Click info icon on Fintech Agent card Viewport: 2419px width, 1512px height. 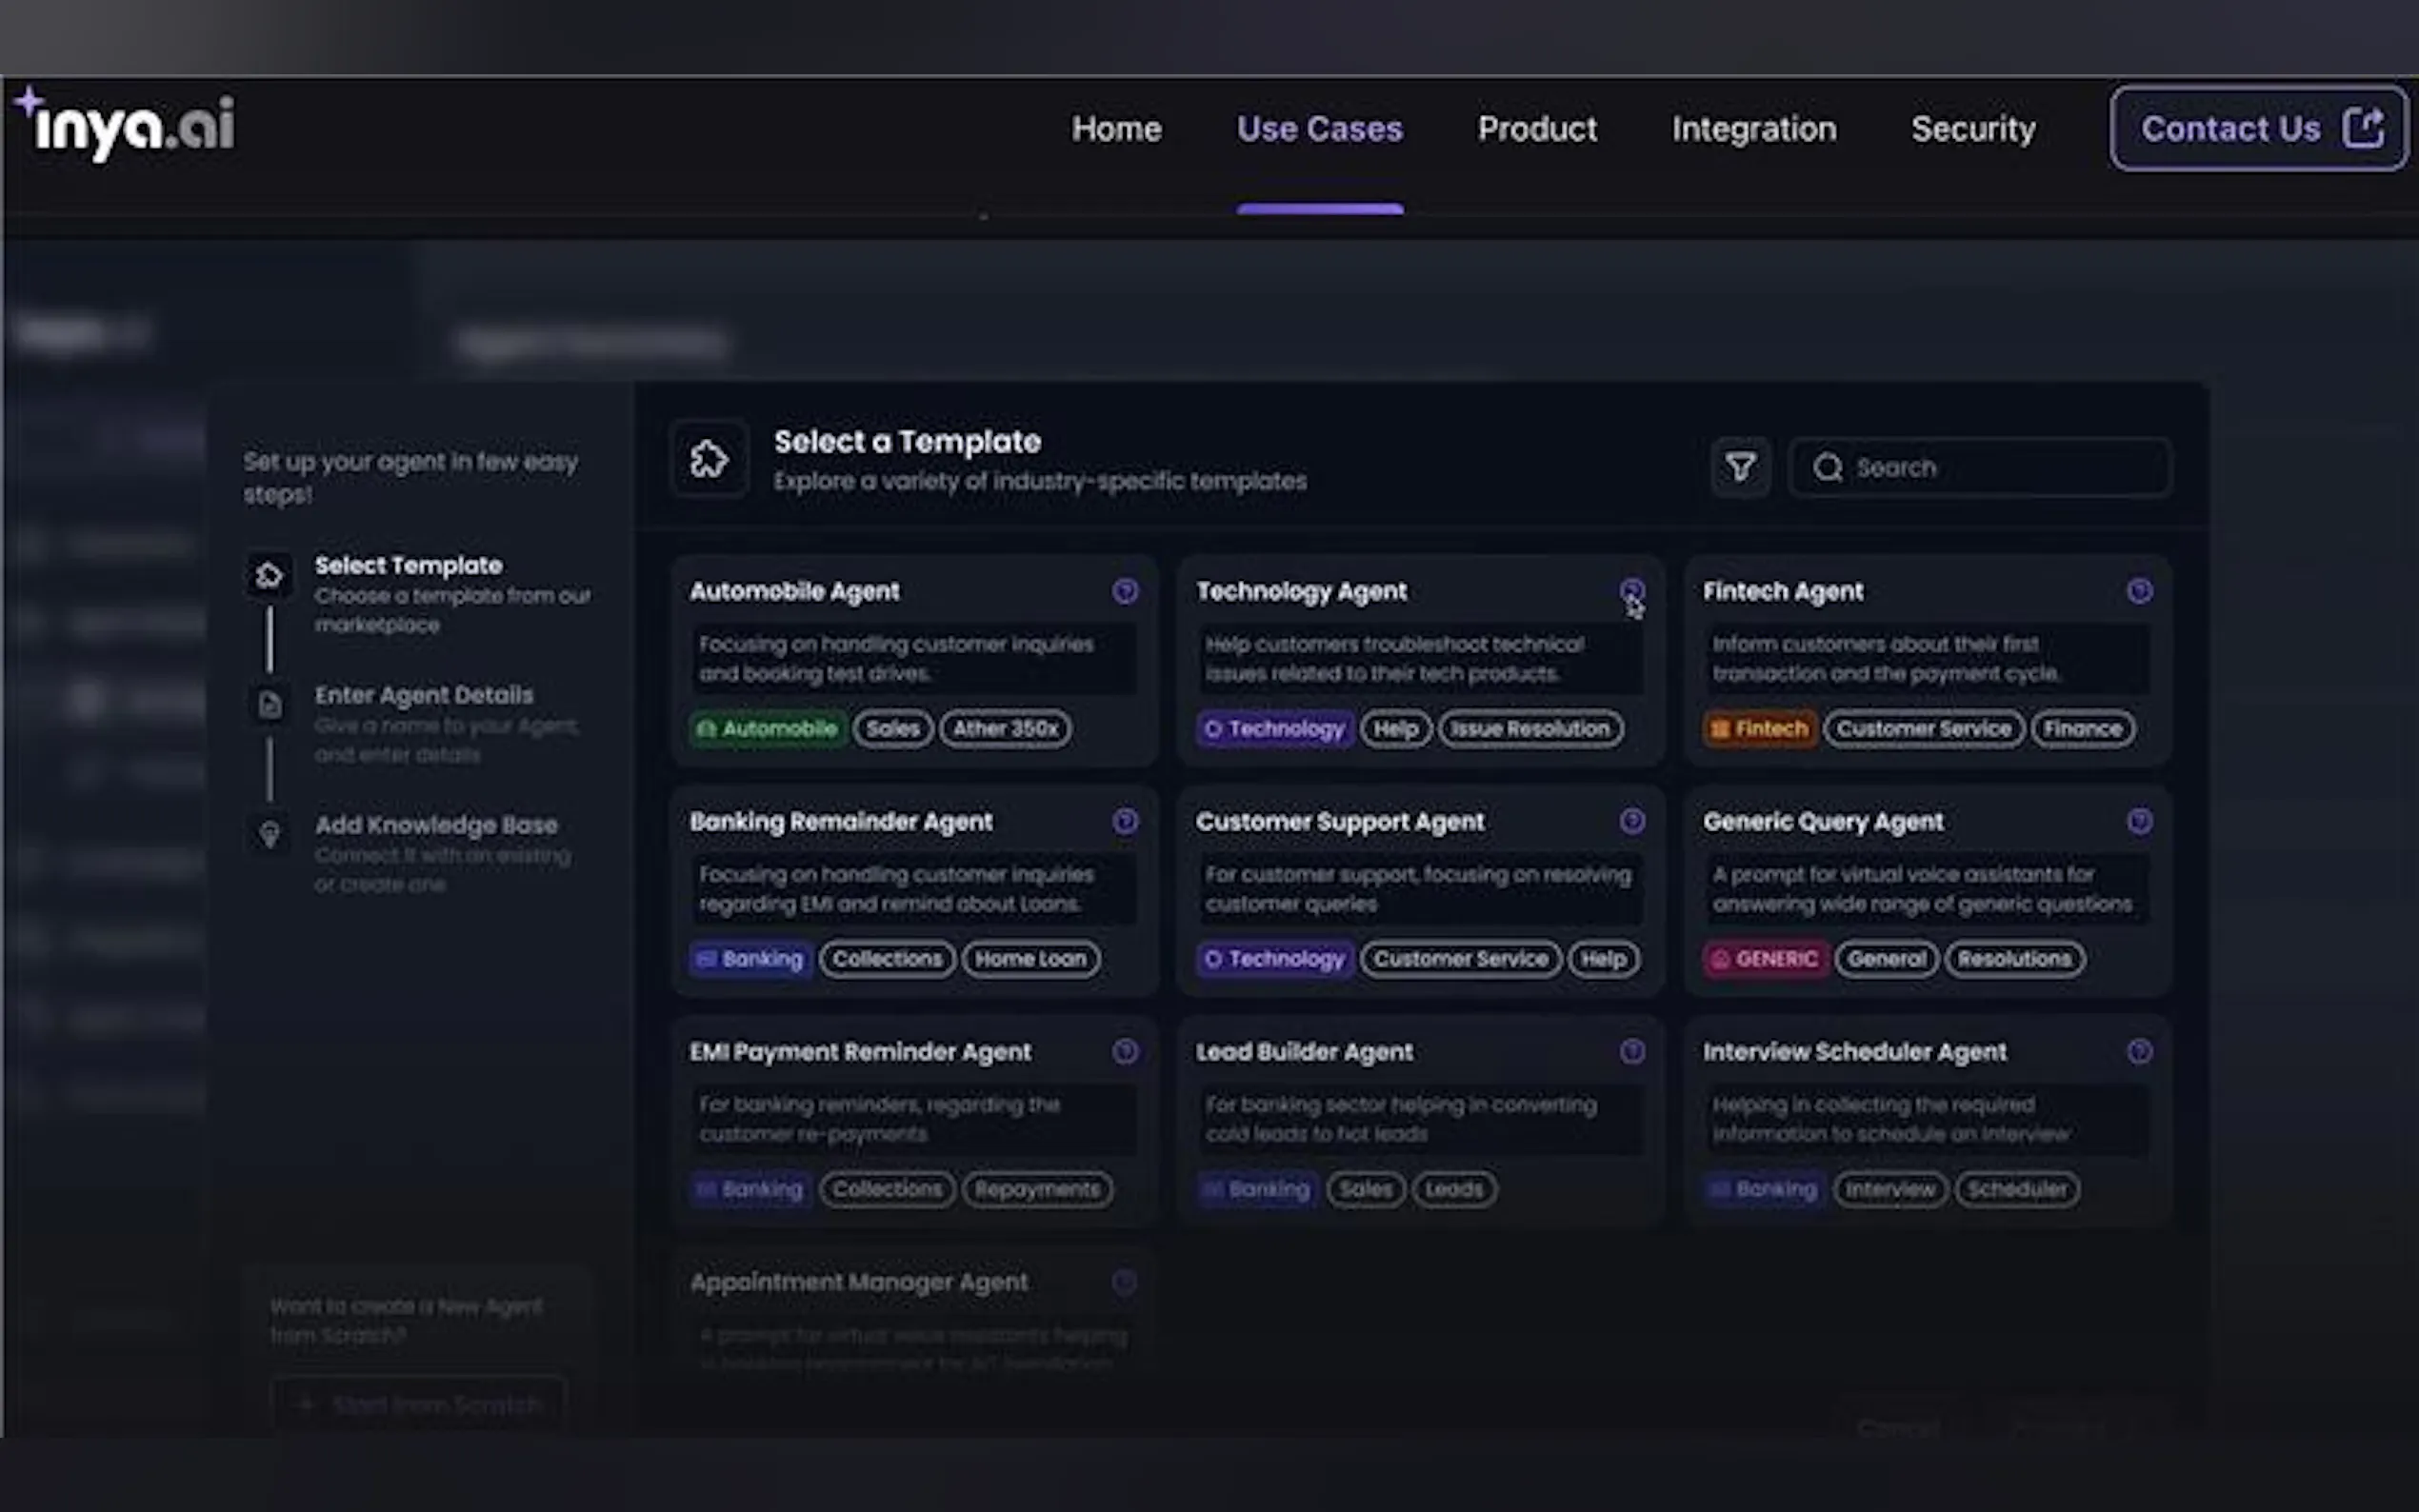2139,591
